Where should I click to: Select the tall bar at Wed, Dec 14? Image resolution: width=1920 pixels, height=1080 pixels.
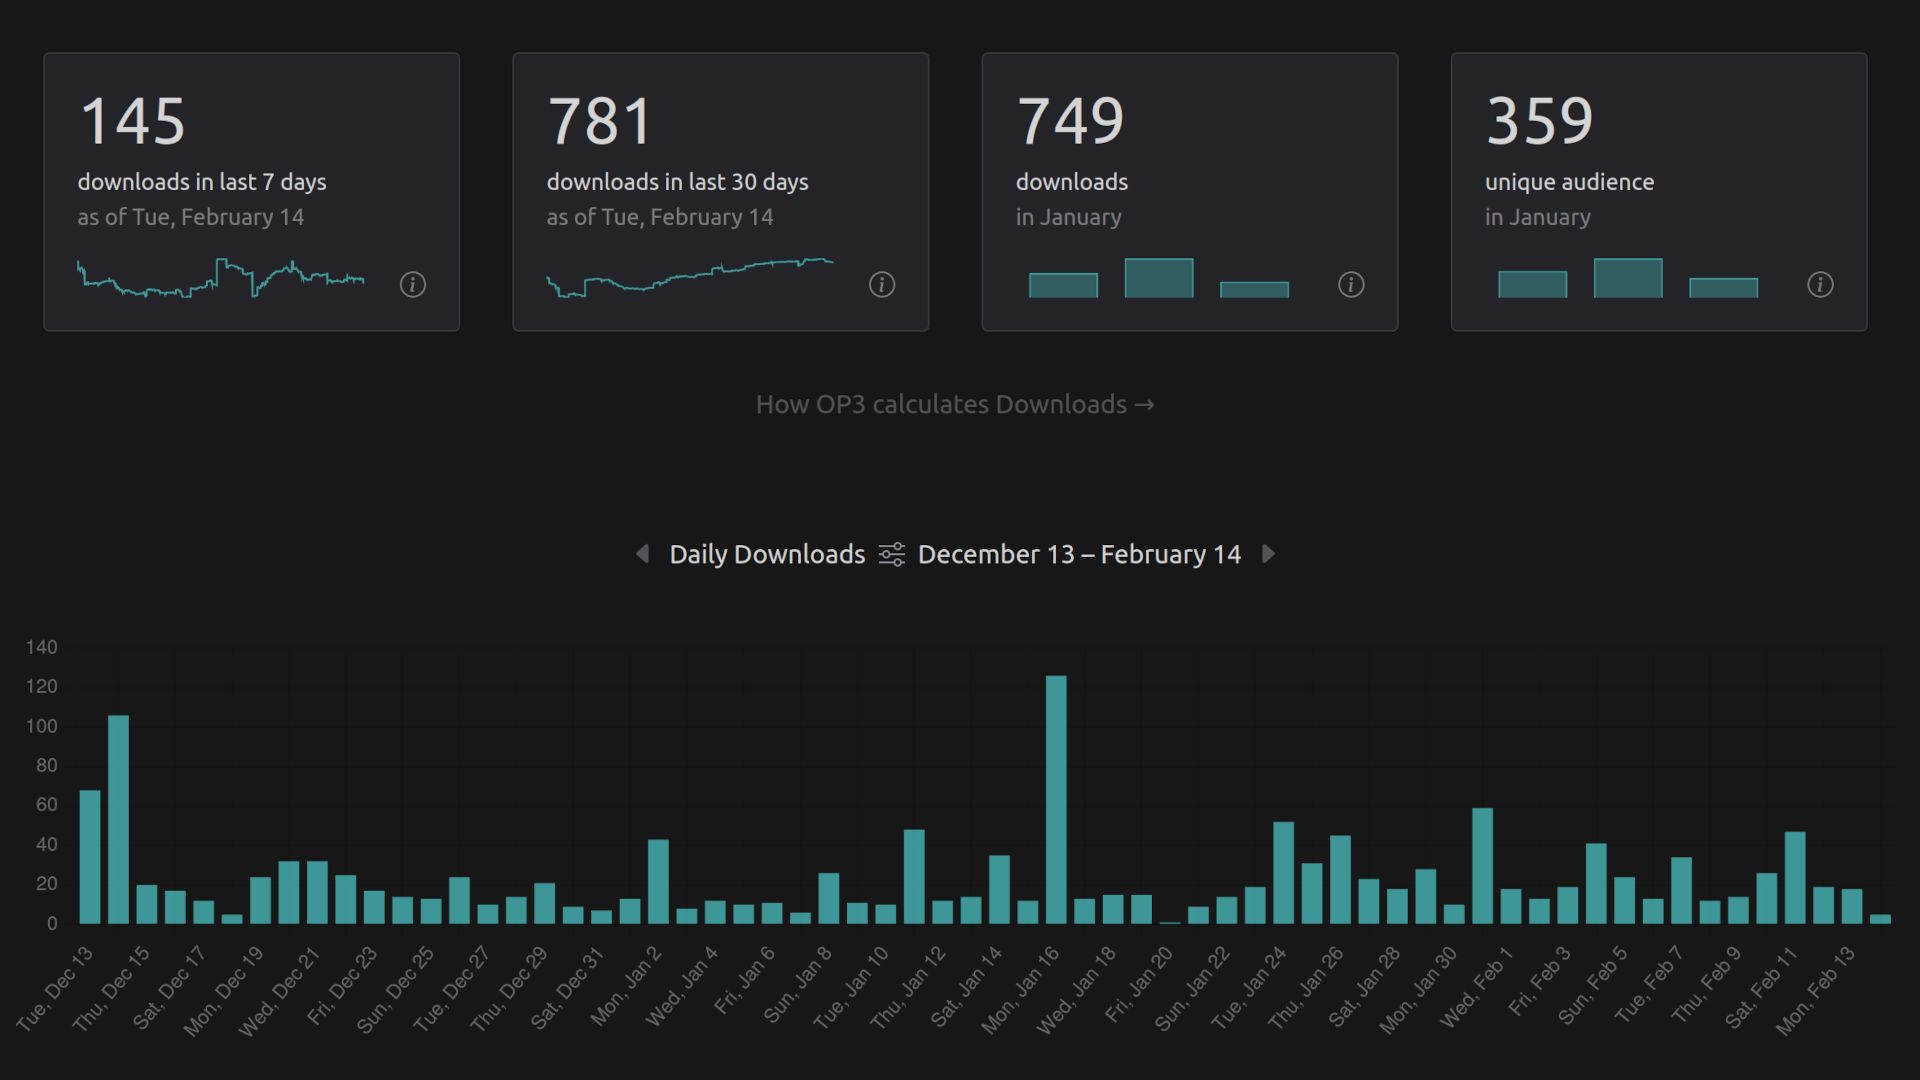point(118,819)
